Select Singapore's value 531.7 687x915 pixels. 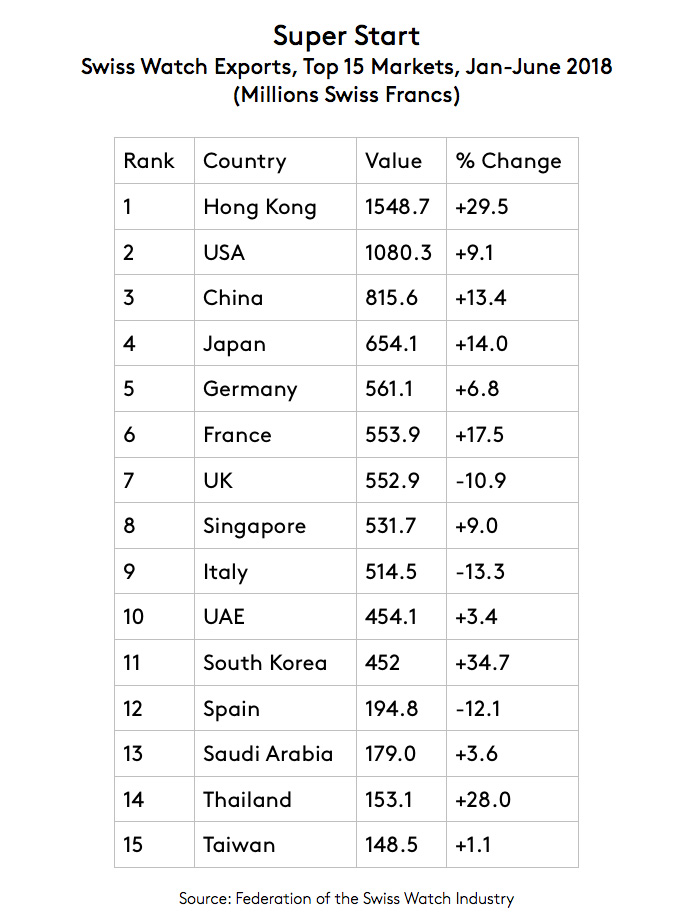[x=391, y=526]
